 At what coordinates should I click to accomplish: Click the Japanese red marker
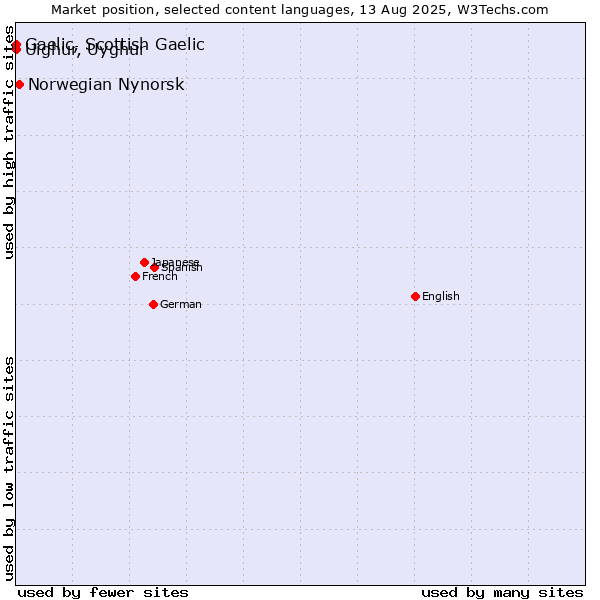coord(144,262)
